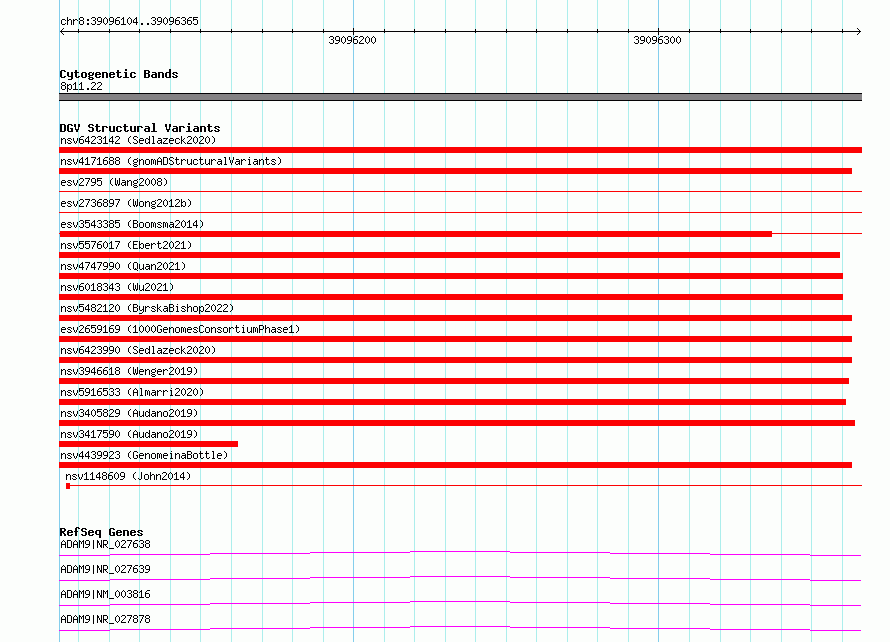Open the Cytogenetic Bands track heading
The height and width of the screenshot is (642, 890).
119,74
